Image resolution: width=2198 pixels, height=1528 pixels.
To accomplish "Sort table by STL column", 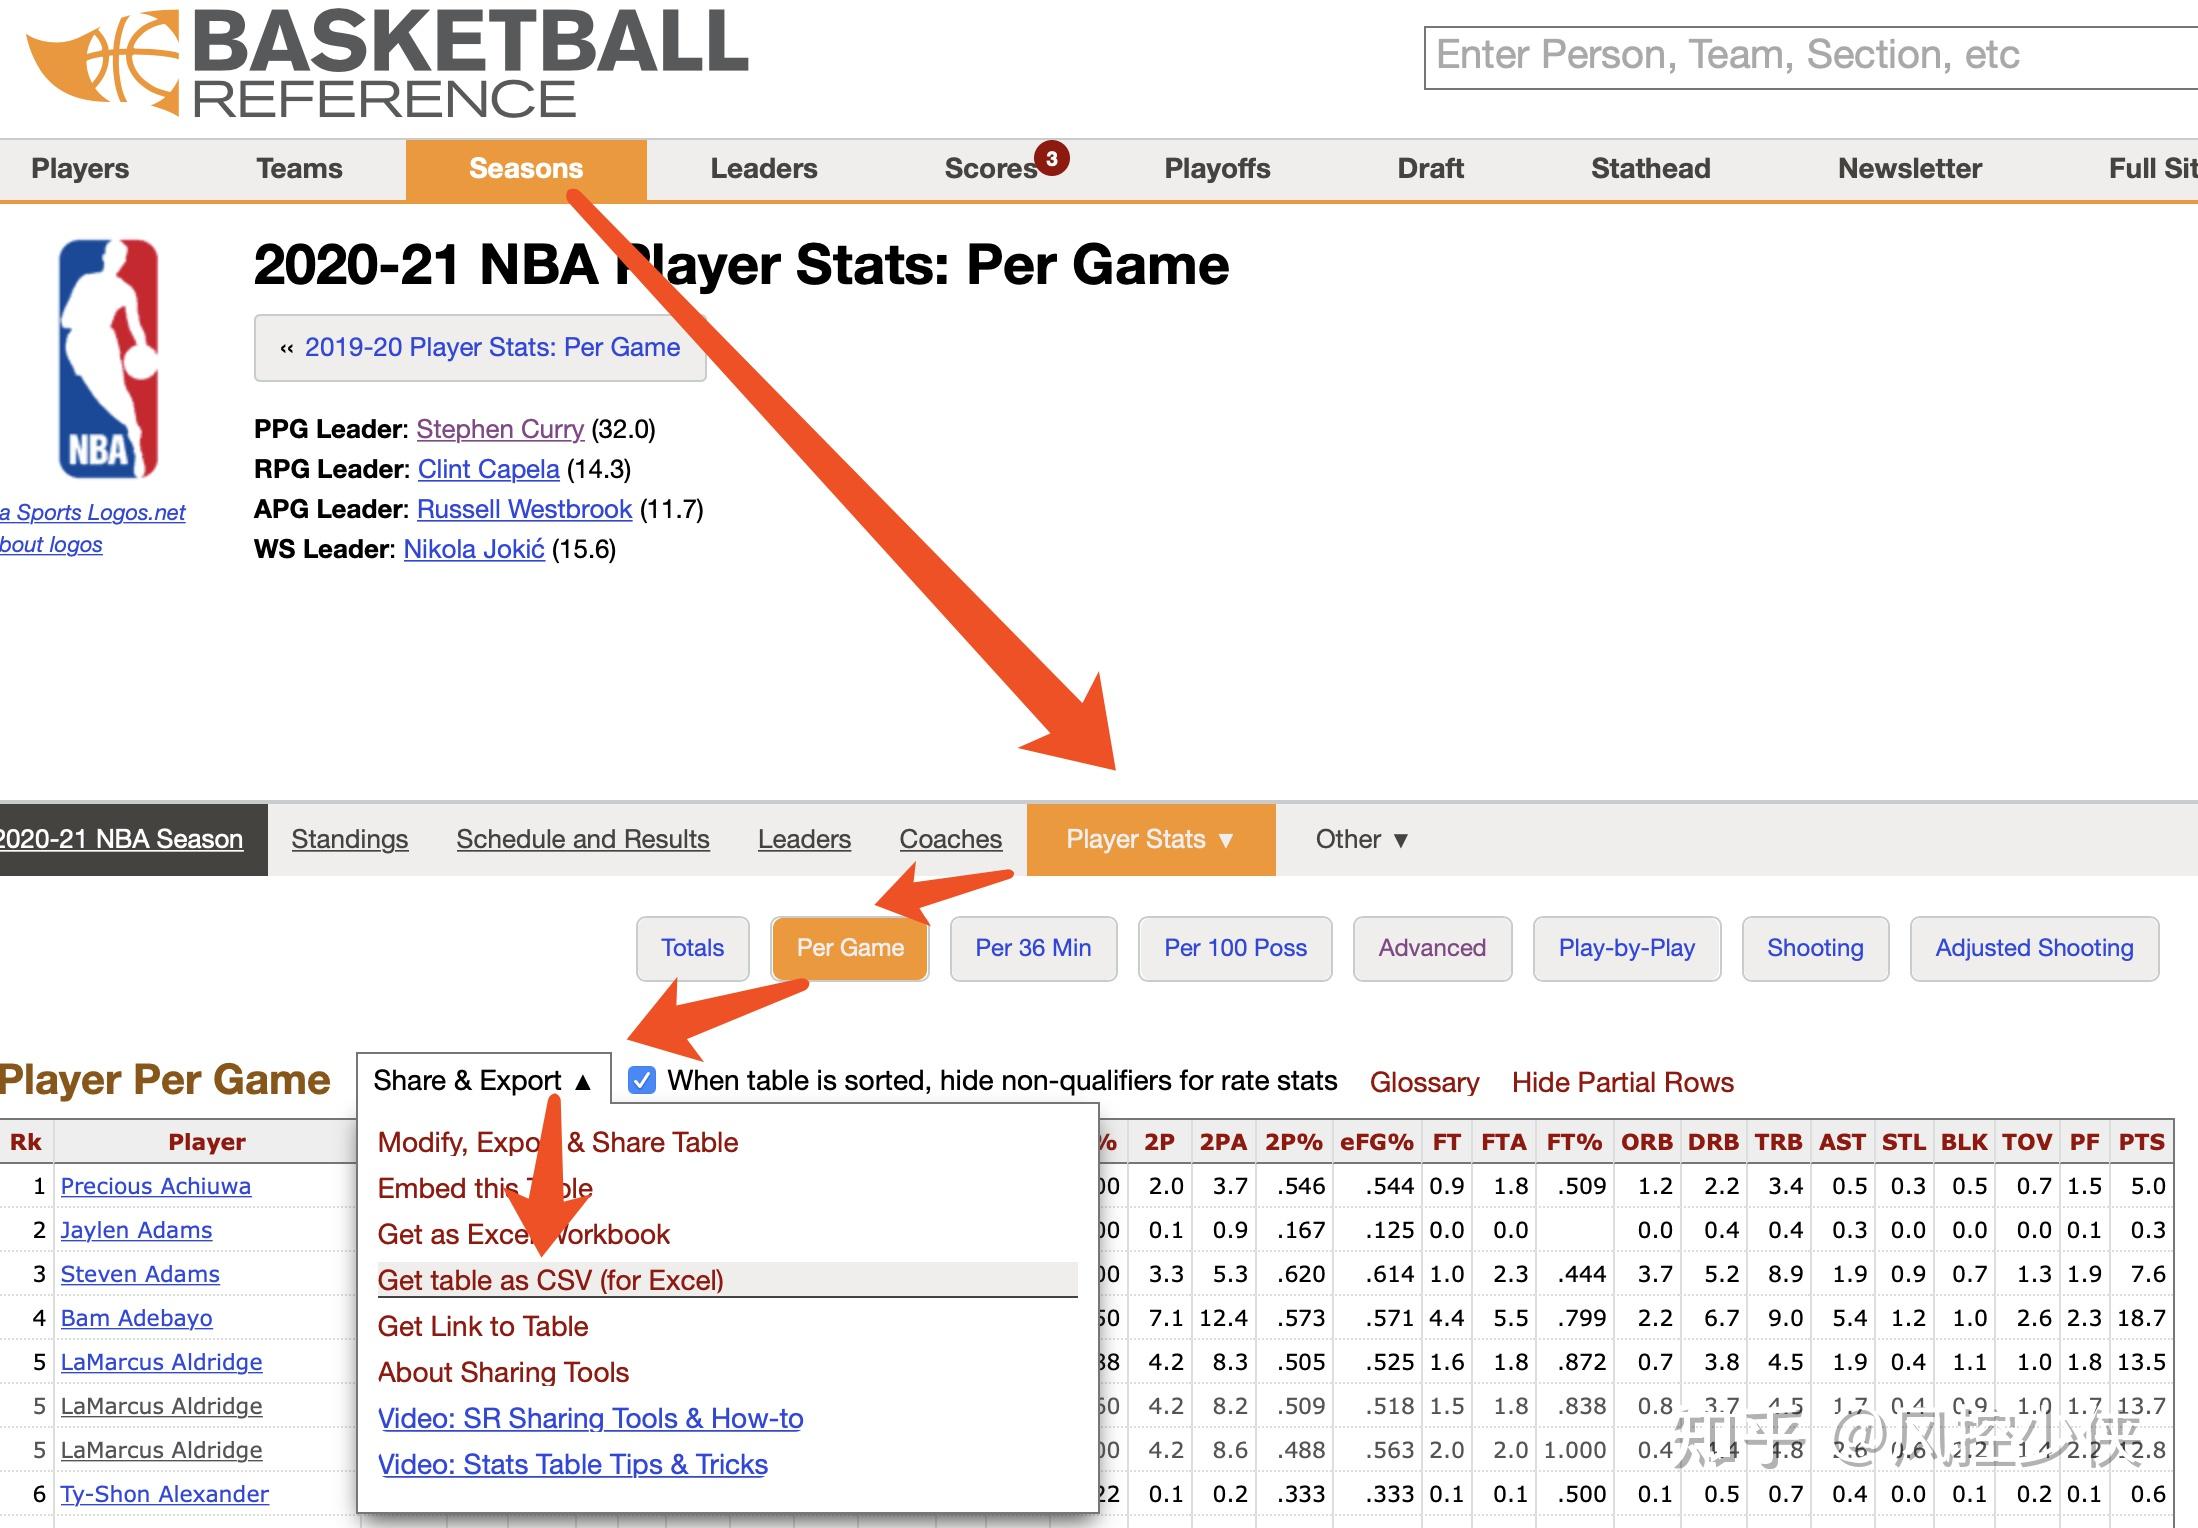I will tap(1903, 1142).
